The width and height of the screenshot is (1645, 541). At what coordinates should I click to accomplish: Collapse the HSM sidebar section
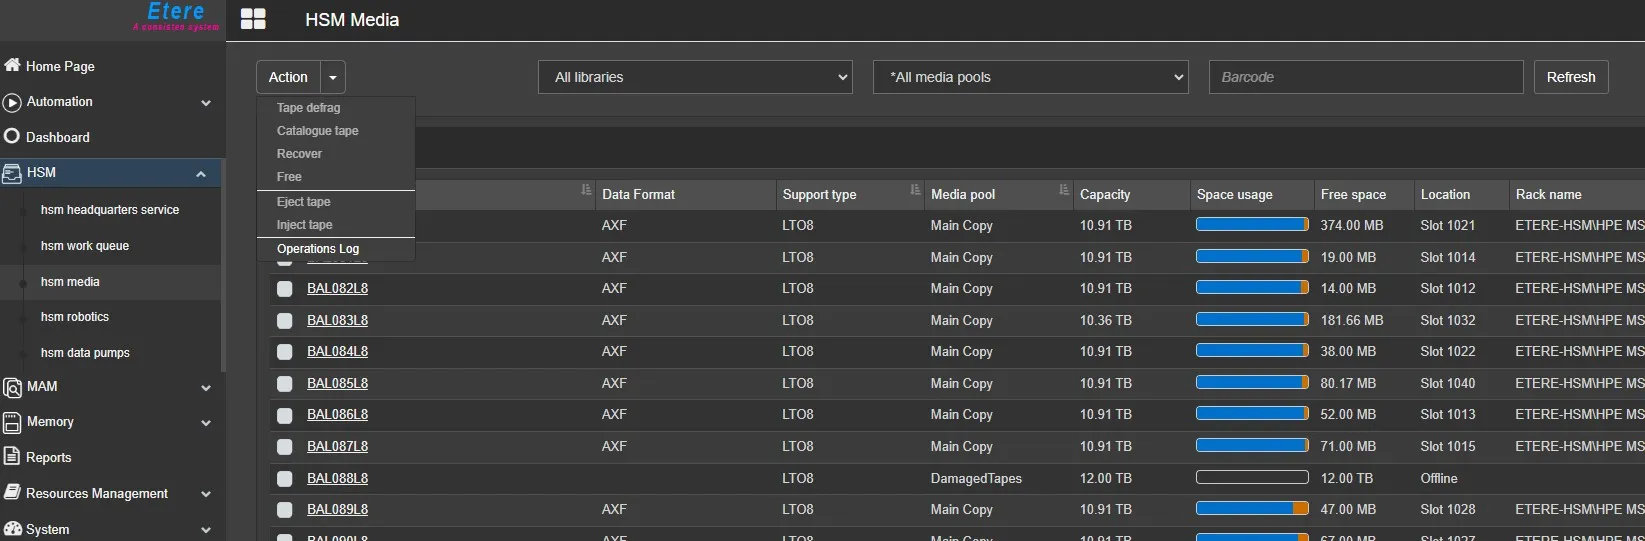pyautogui.click(x=201, y=173)
